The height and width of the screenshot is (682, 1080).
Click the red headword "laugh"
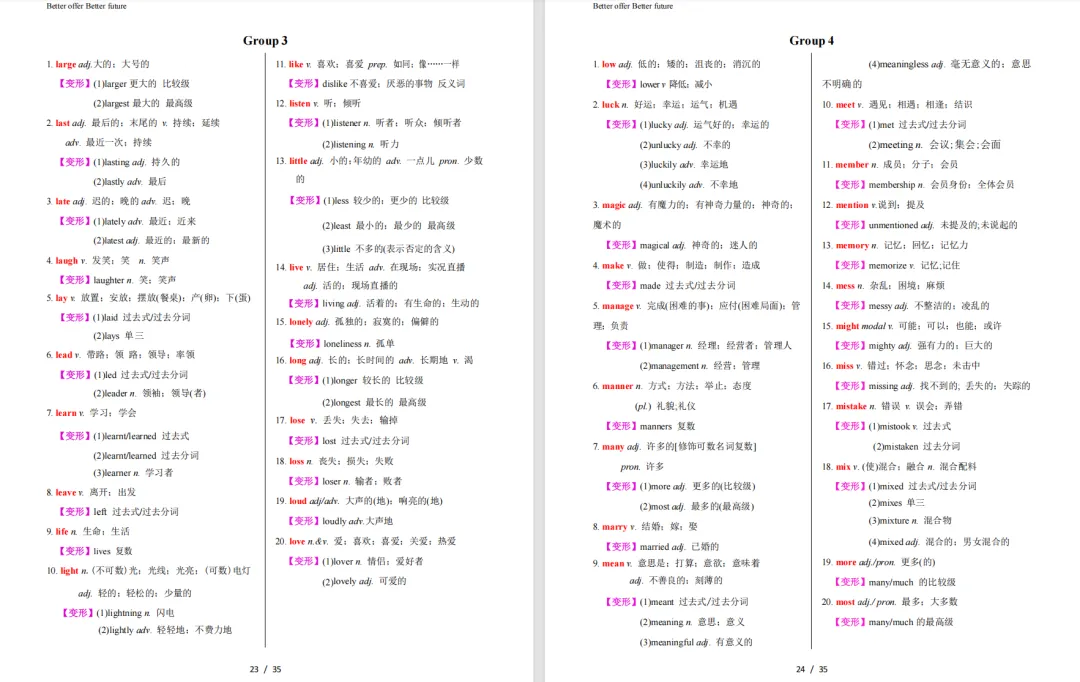(x=67, y=260)
